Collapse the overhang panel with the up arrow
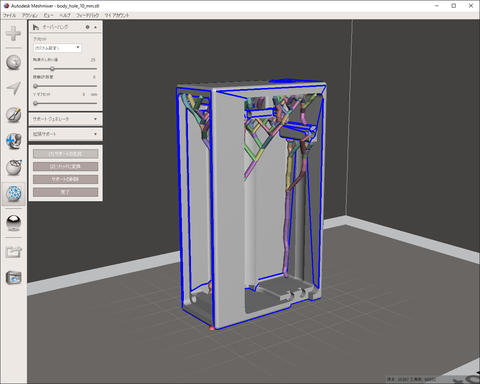 [95, 27]
